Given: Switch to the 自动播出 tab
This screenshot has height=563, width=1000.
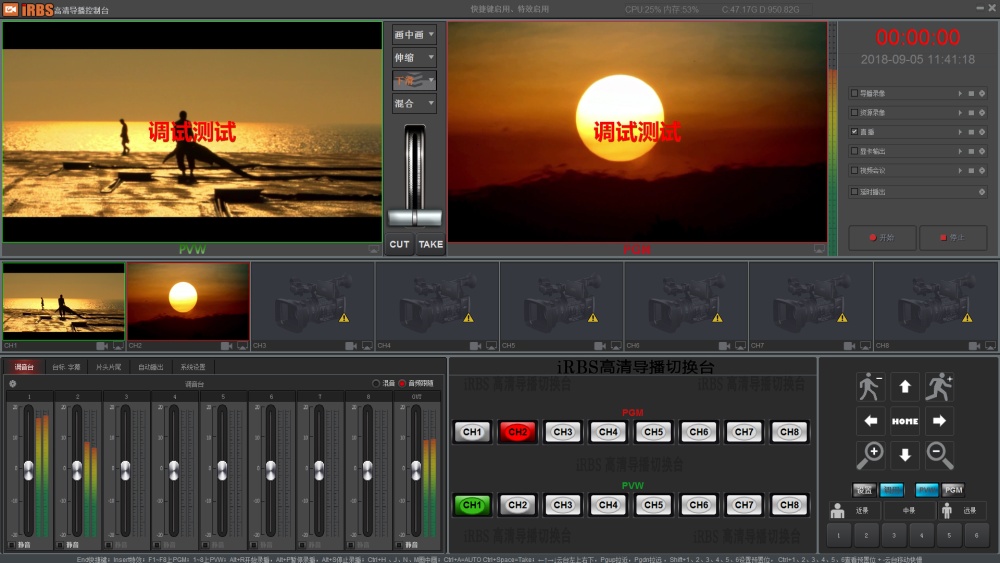Looking at the screenshot, I should tap(151, 367).
